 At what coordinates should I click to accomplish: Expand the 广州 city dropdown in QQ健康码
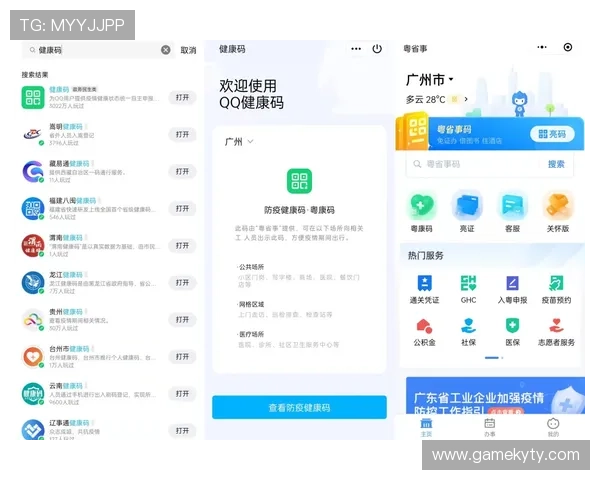239,142
